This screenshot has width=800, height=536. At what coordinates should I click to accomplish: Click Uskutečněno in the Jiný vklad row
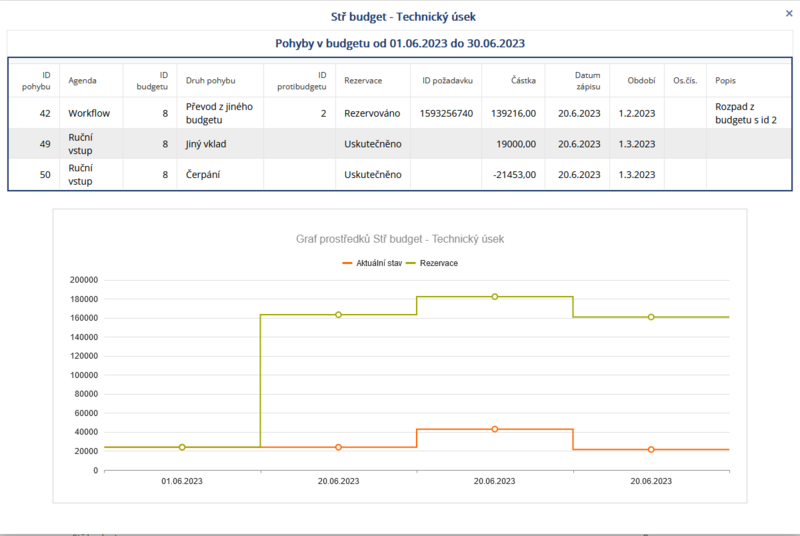(372, 144)
